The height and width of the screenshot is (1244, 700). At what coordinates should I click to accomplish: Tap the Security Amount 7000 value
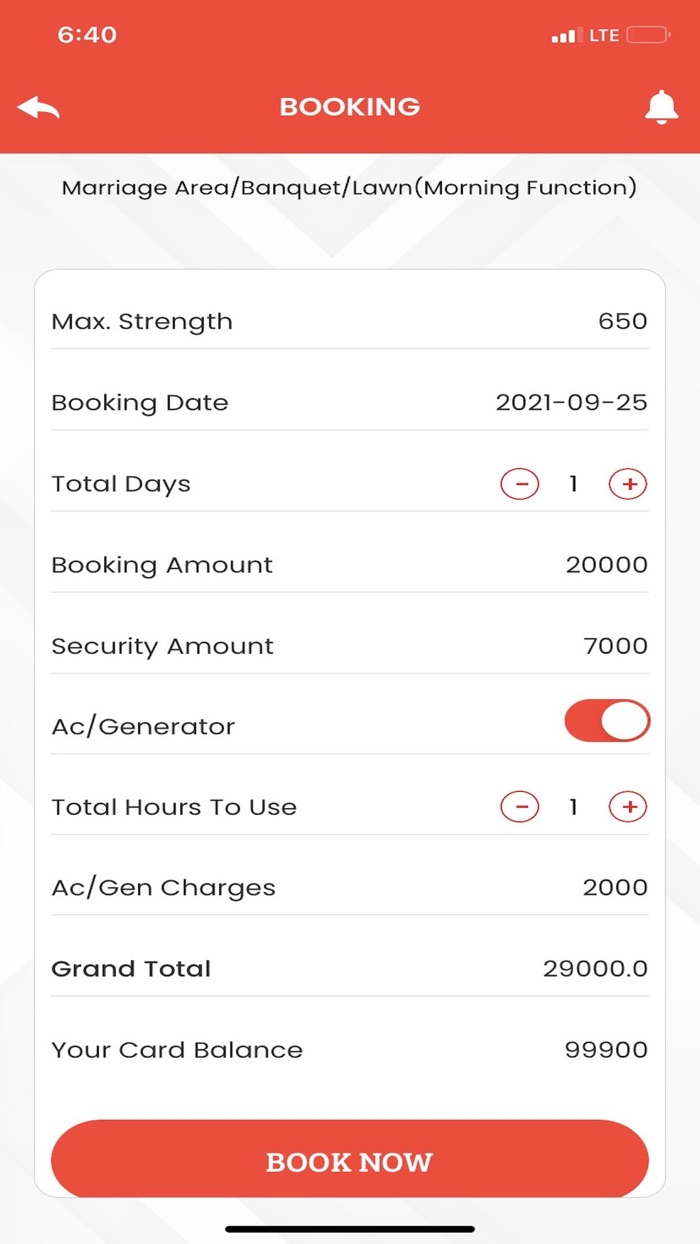coord(615,646)
